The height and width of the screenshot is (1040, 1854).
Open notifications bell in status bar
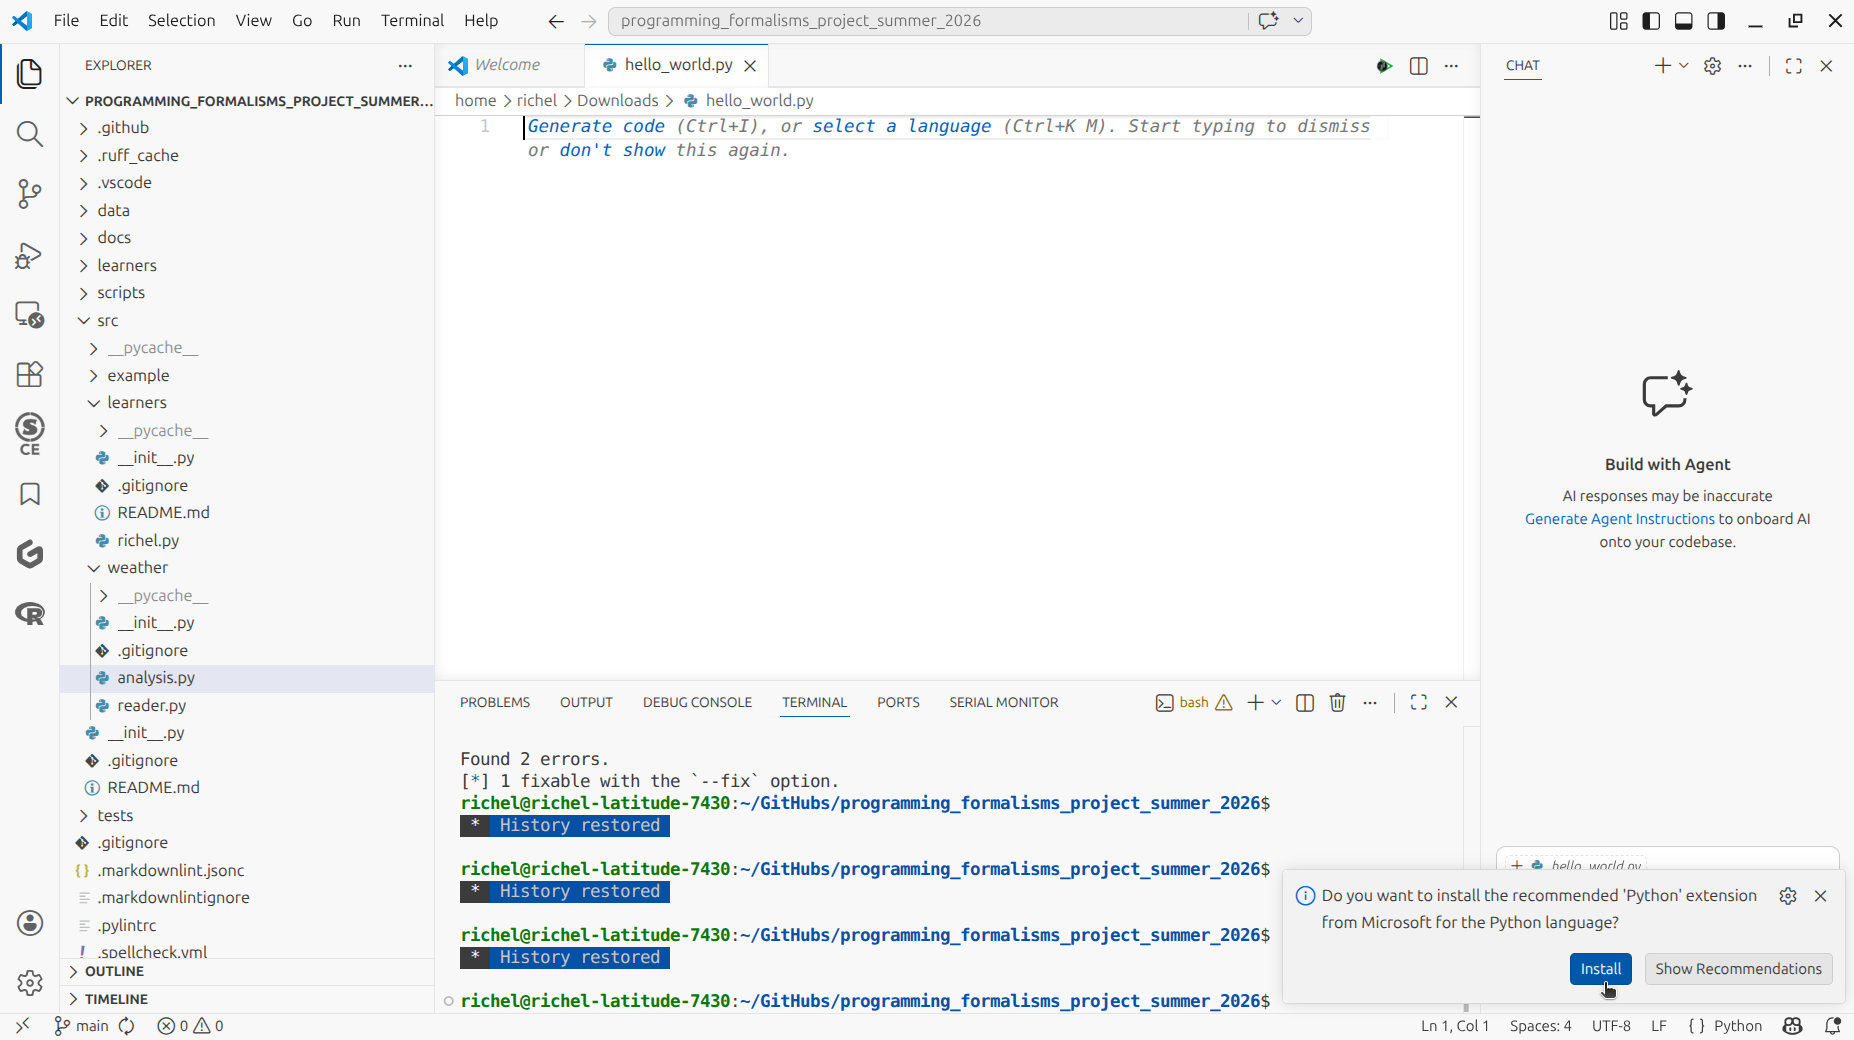[x=1833, y=1026]
